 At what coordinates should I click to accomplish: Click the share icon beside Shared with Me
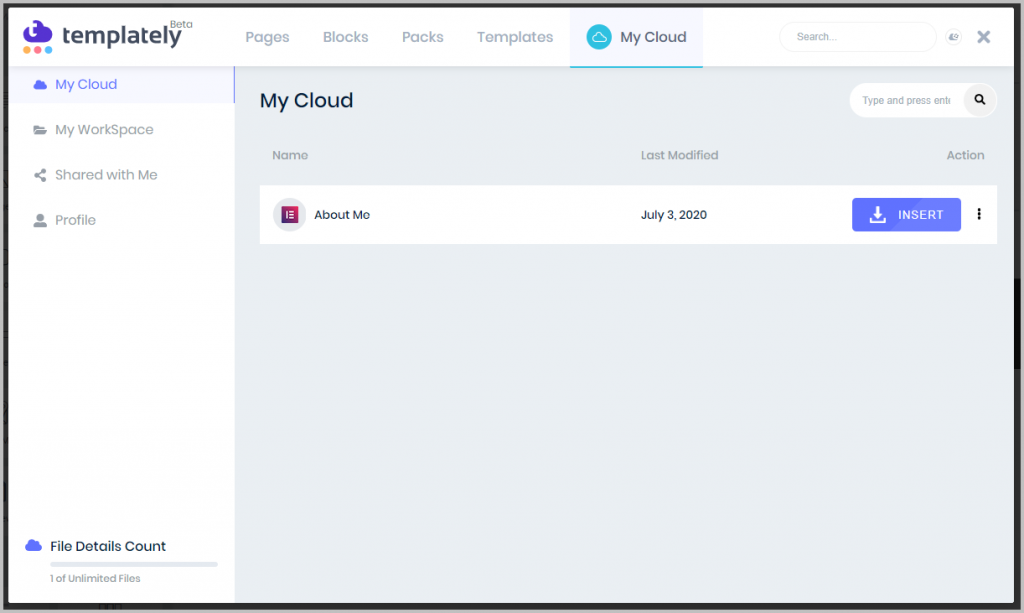40,175
